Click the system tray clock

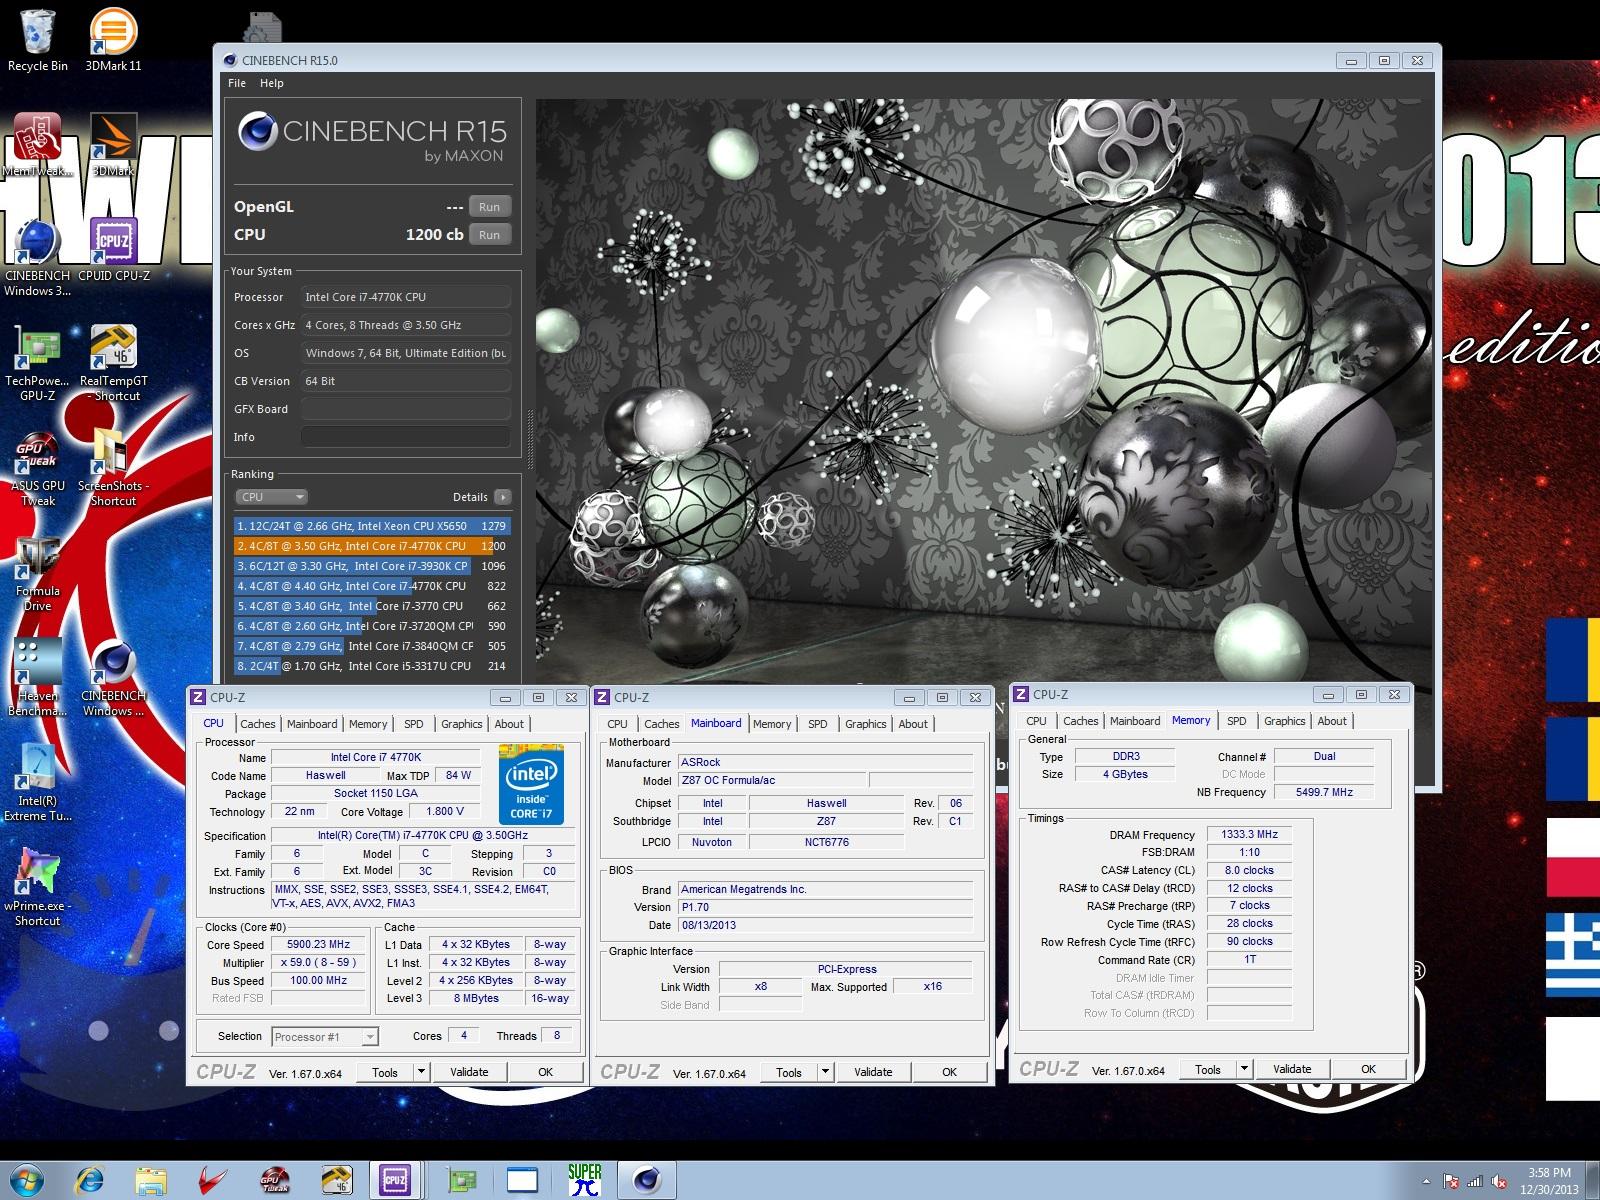pos(1549,1181)
